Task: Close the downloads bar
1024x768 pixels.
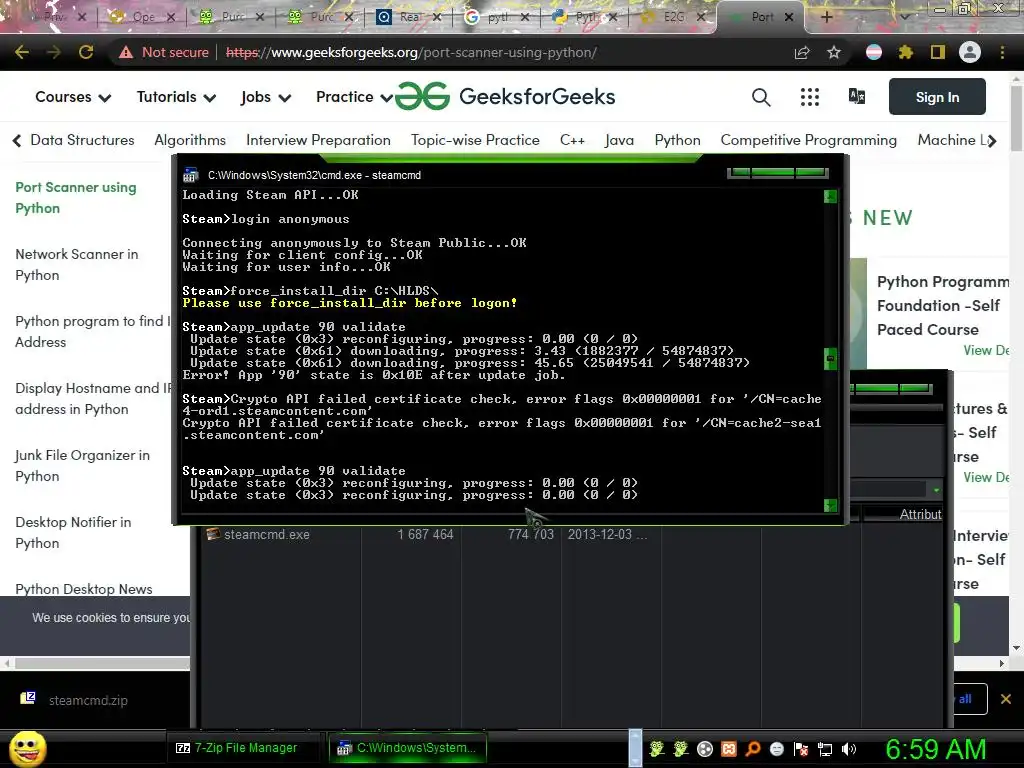Action: (x=1006, y=699)
